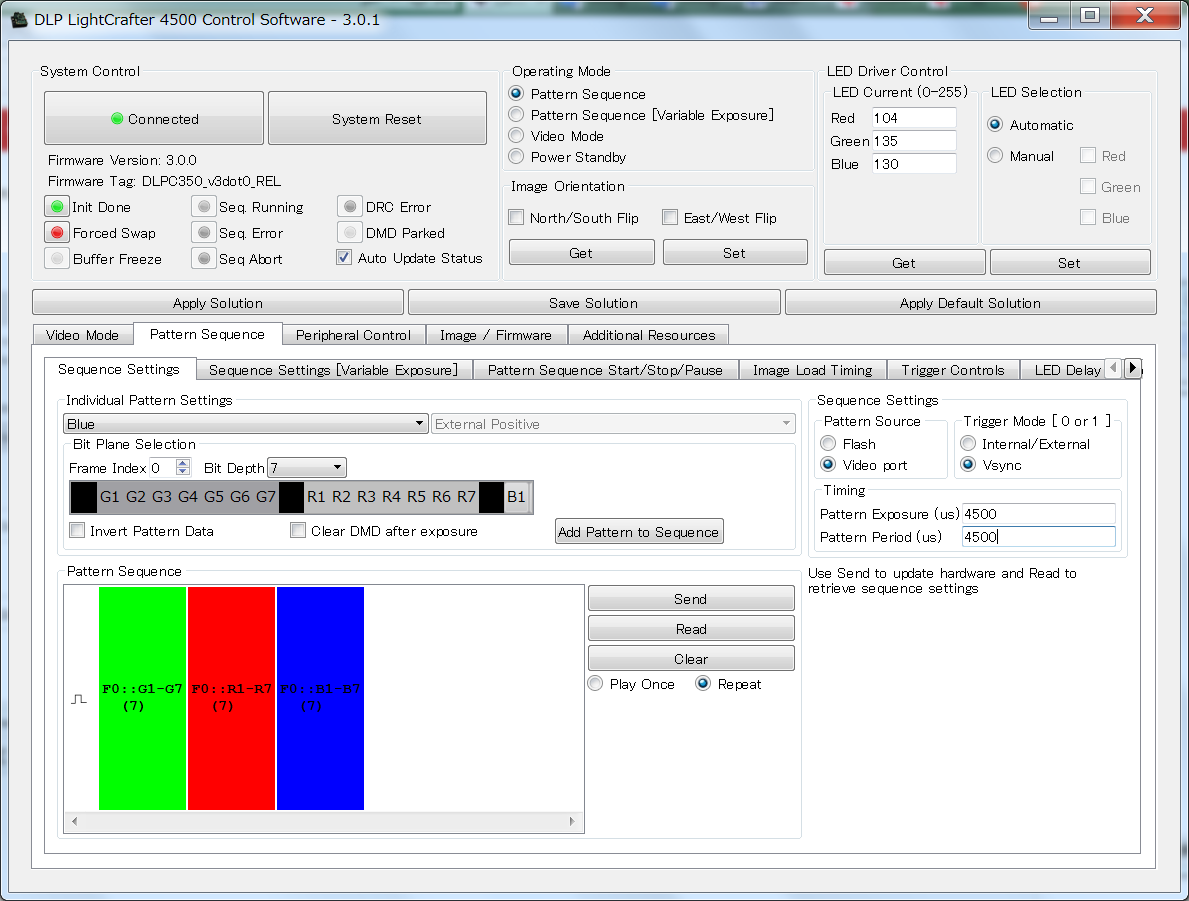Enable East/West Flip checkbox

pyautogui.click(x=670, y=218)
